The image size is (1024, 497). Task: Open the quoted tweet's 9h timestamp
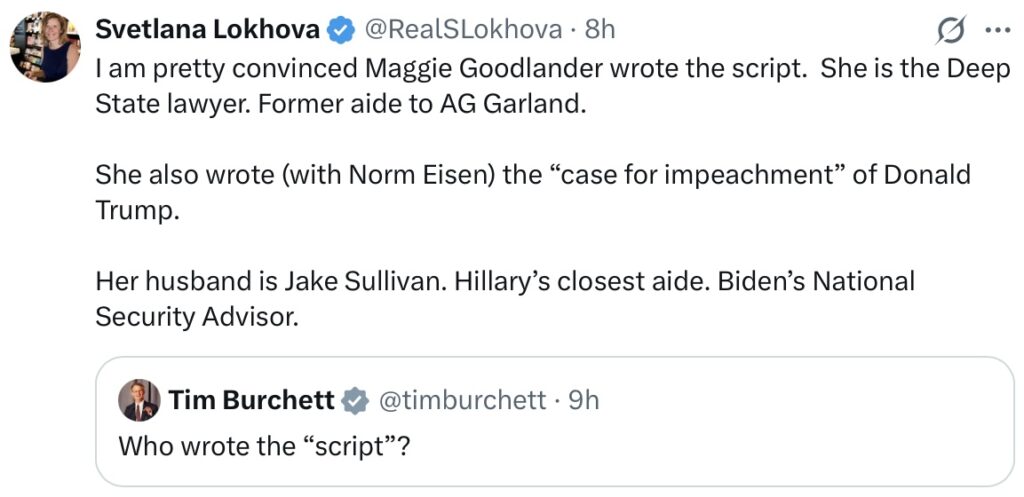point(583,401)
